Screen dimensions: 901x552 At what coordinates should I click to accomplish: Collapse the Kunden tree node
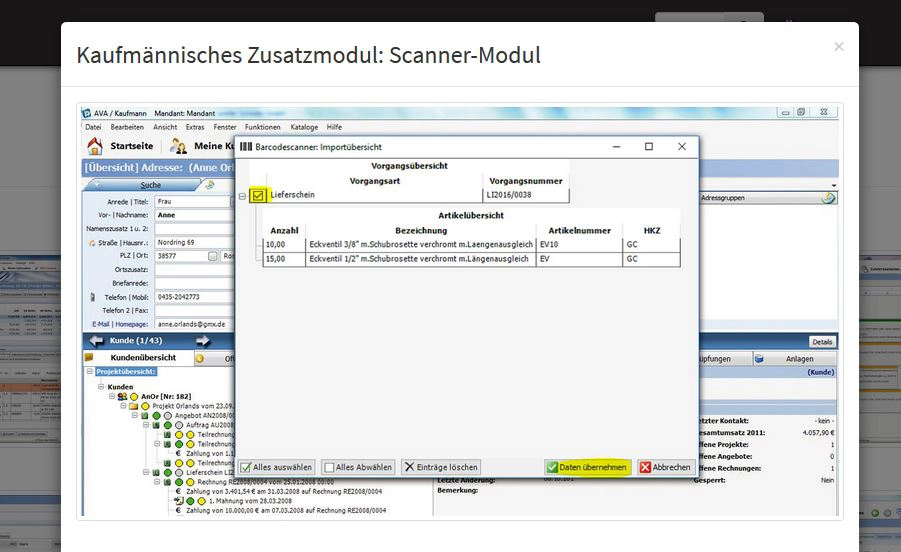pos(101,386)
